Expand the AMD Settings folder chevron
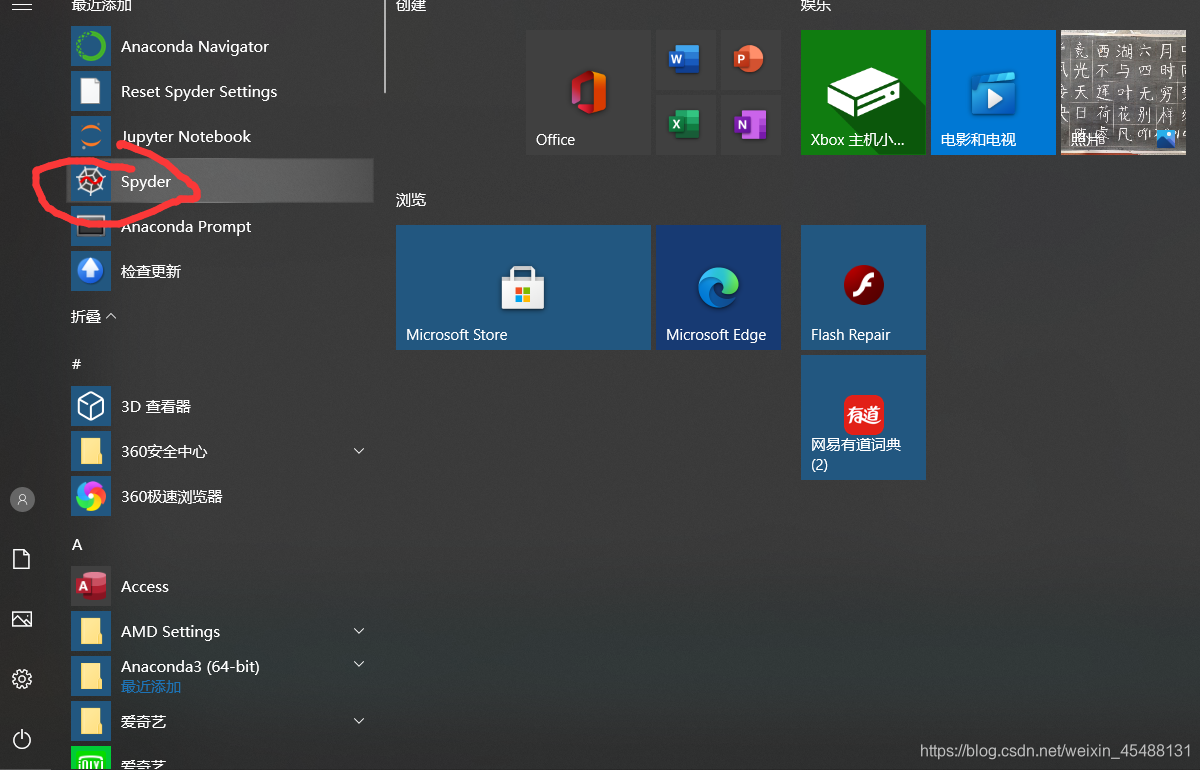This screenshot has height=770, width=1200. 359,631
